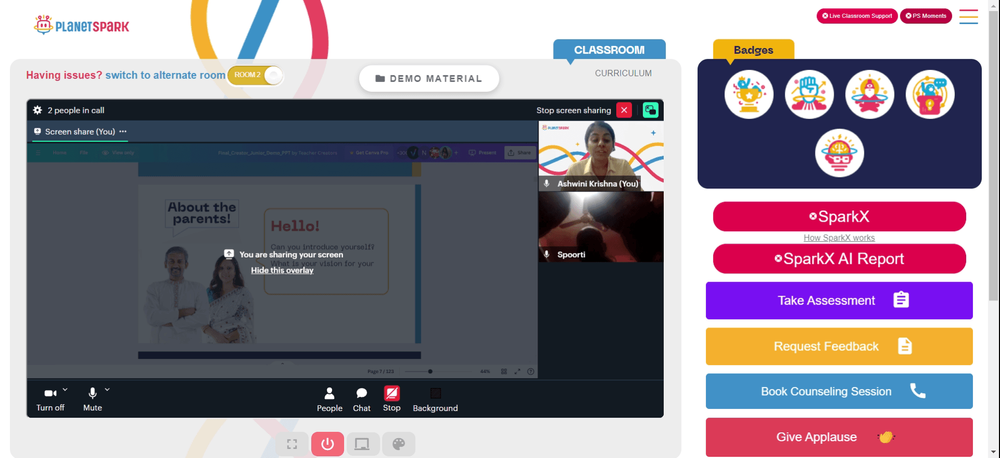Click Give Applause button
1000x458 pixels.
click(x=839, y=437)
